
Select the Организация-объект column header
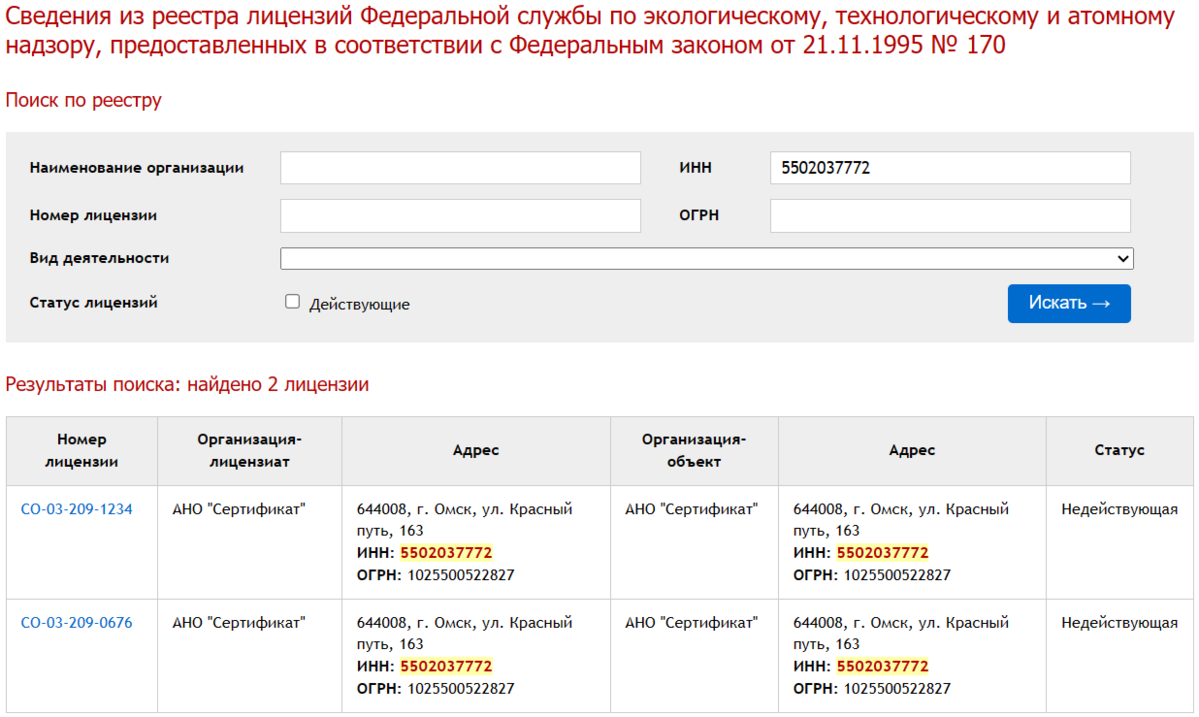(x=694, y=451)
